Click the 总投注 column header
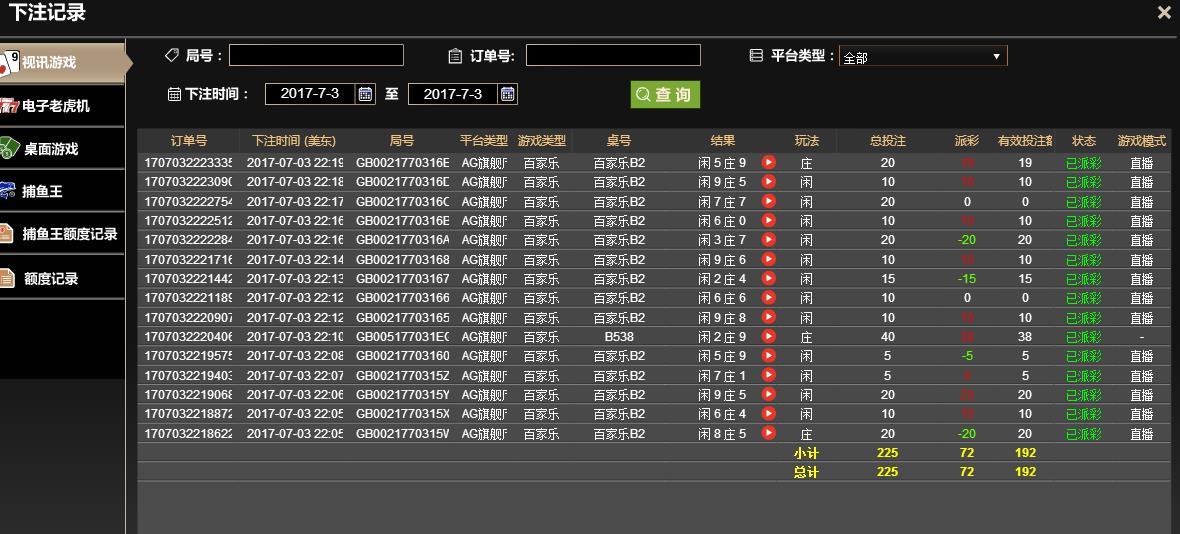 point(887,141)
